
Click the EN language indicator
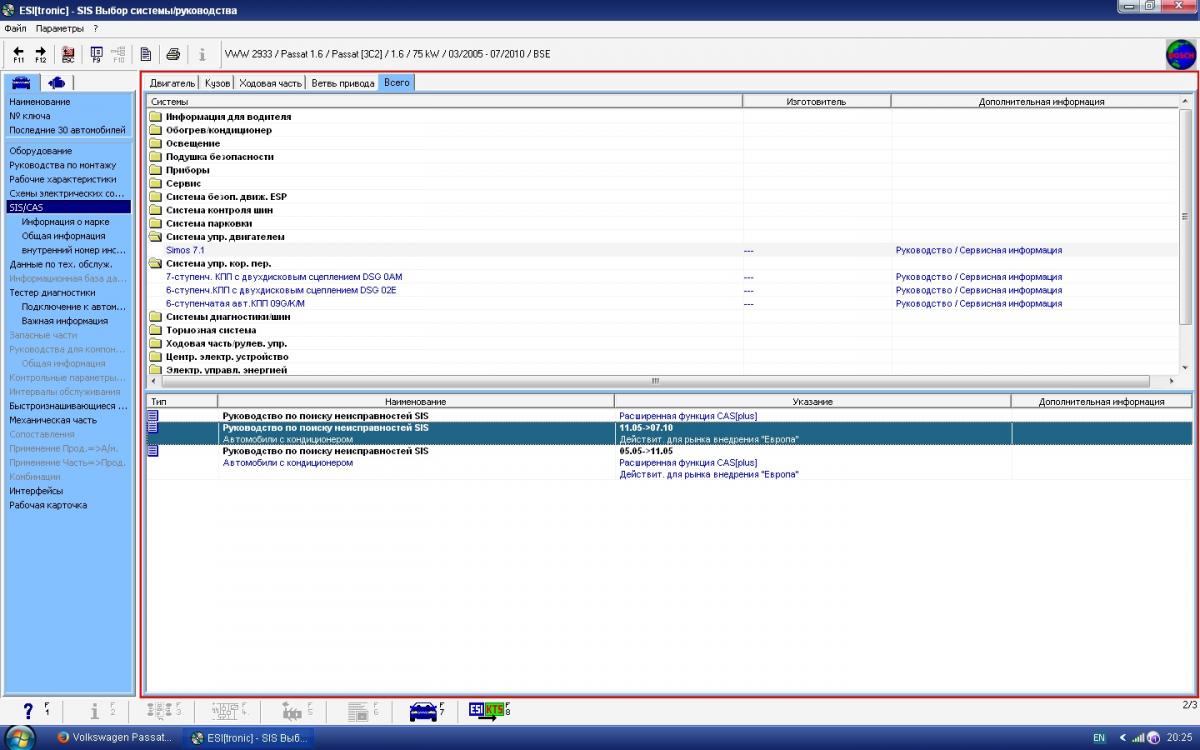coord(1099,738)
